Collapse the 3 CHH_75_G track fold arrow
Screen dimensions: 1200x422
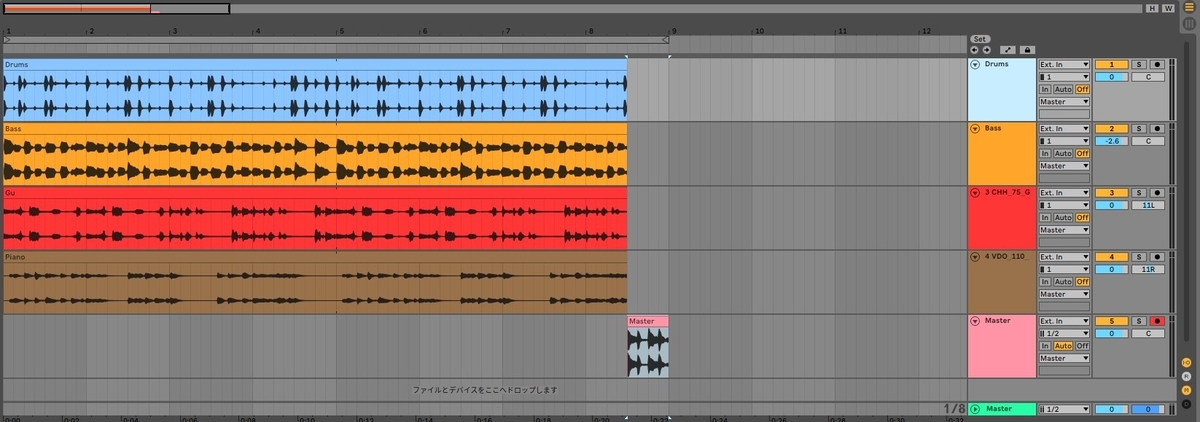975,193
